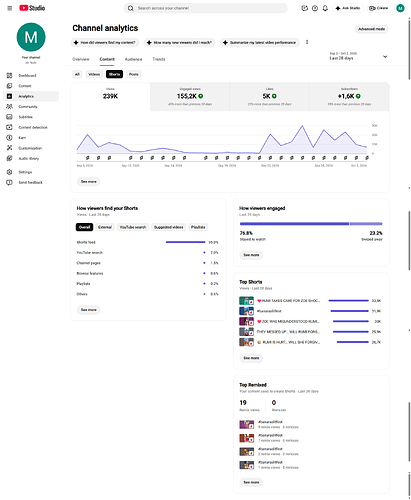Expand the Last 28 days date range dropdown
The image size is (411, 500).
[358, 56]
